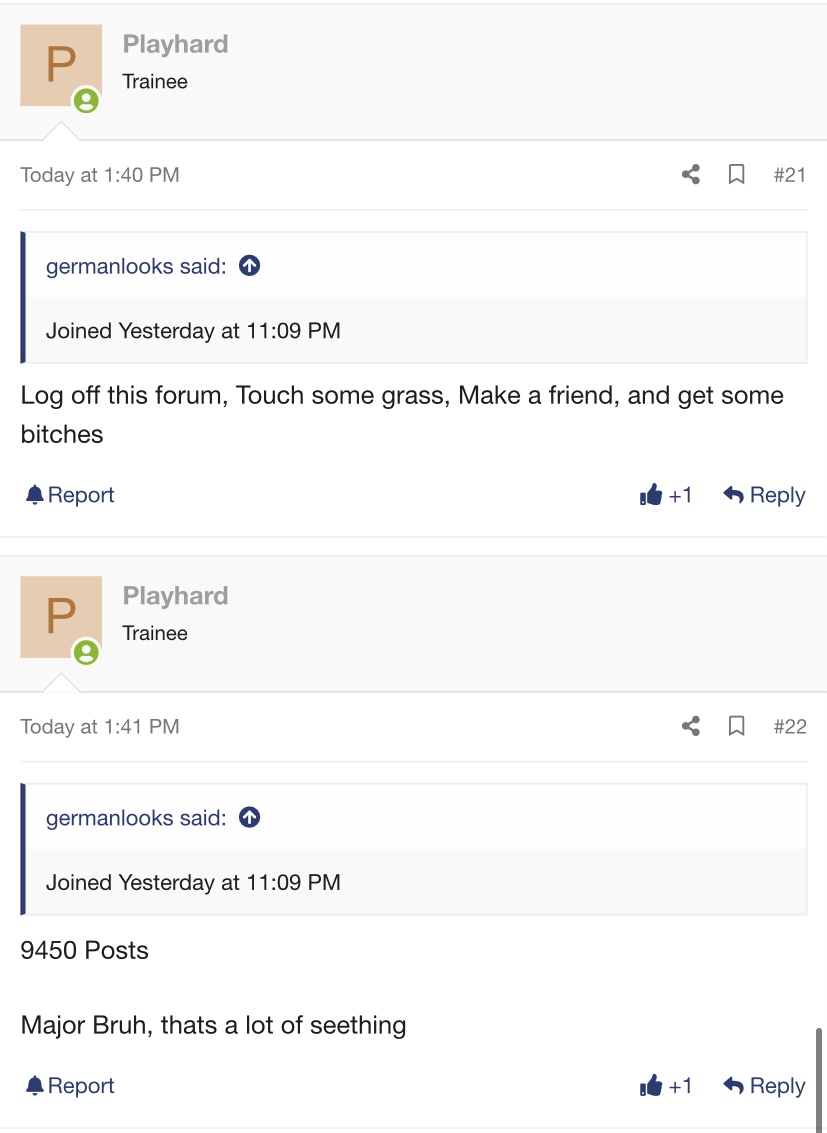Open permalink #22
The image size is (827, 1133).
click(789, 726)
